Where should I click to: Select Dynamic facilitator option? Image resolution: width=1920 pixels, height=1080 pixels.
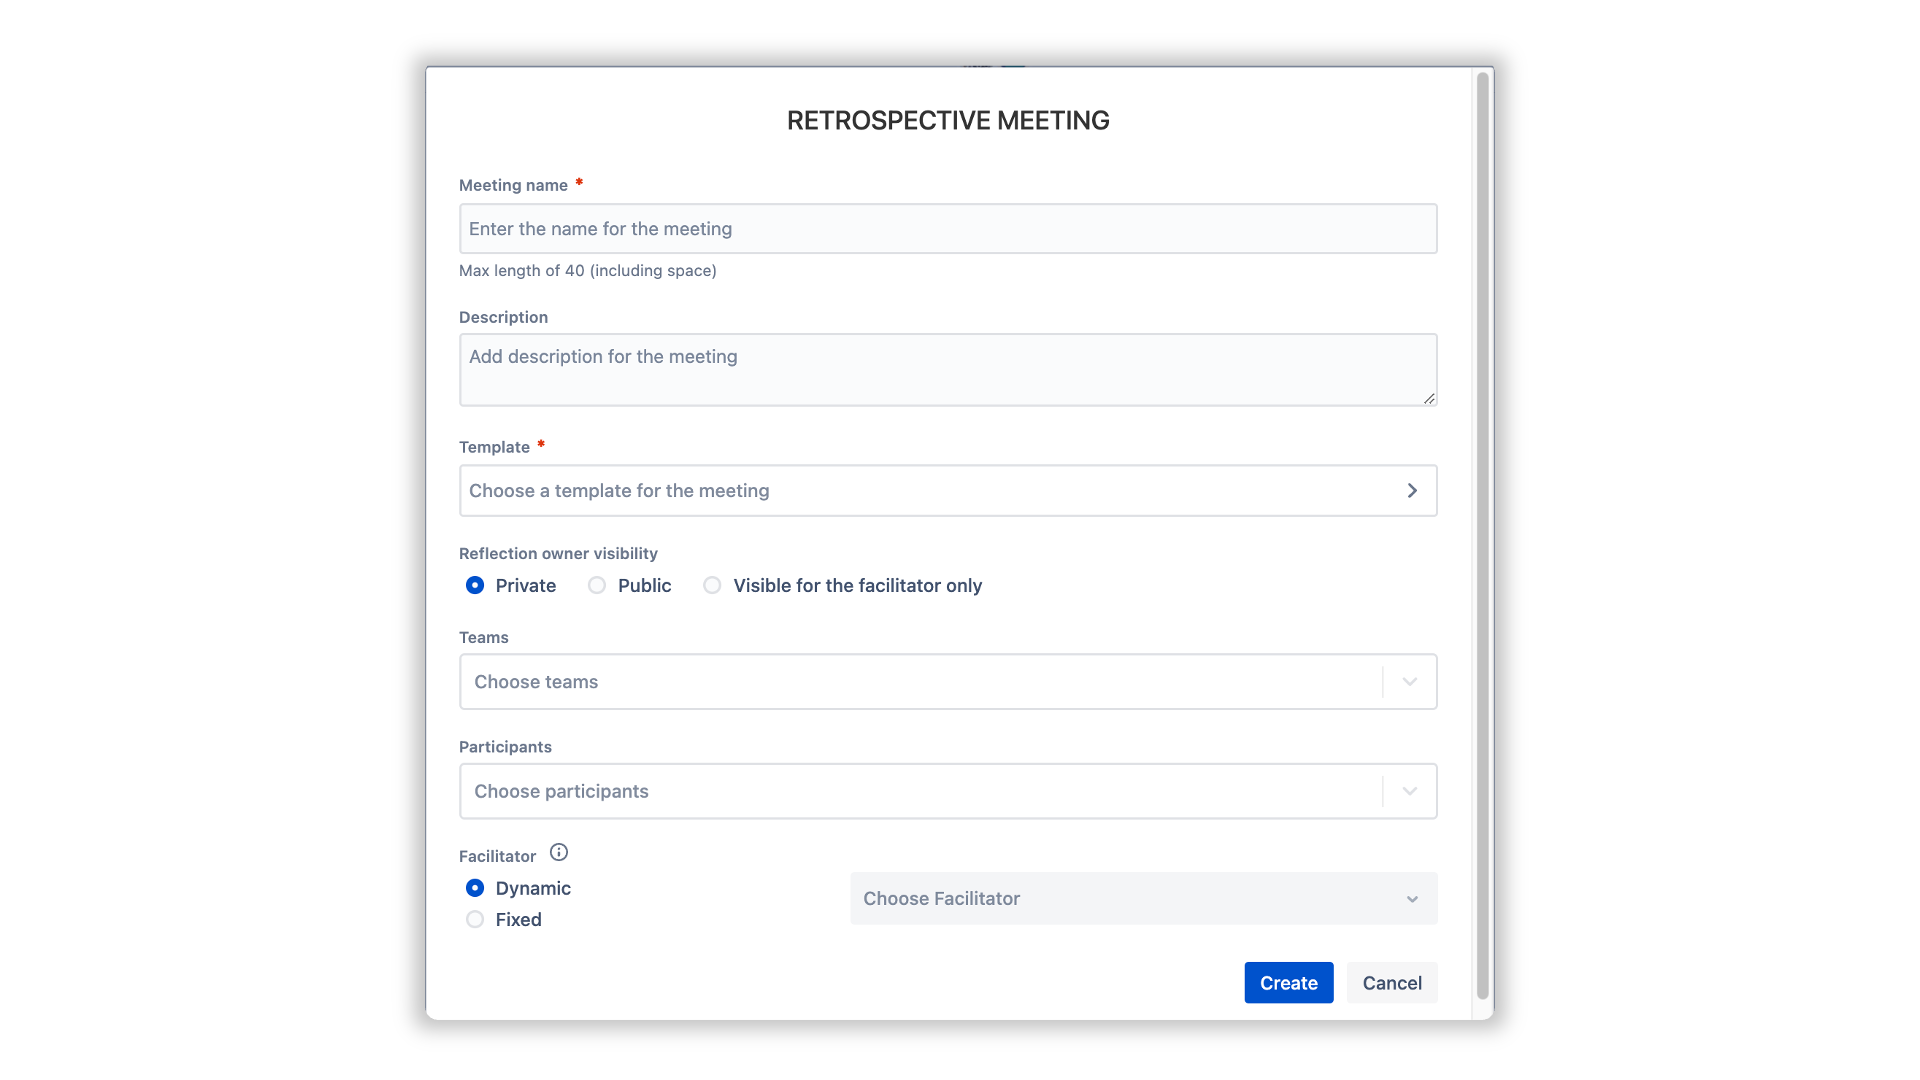point(475,888)
